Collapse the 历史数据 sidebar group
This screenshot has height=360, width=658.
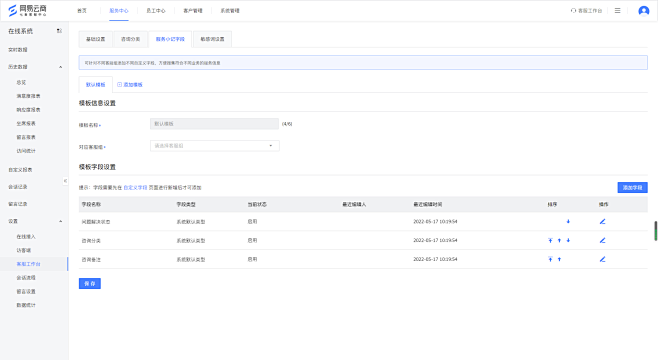click(x=60, y=67)
